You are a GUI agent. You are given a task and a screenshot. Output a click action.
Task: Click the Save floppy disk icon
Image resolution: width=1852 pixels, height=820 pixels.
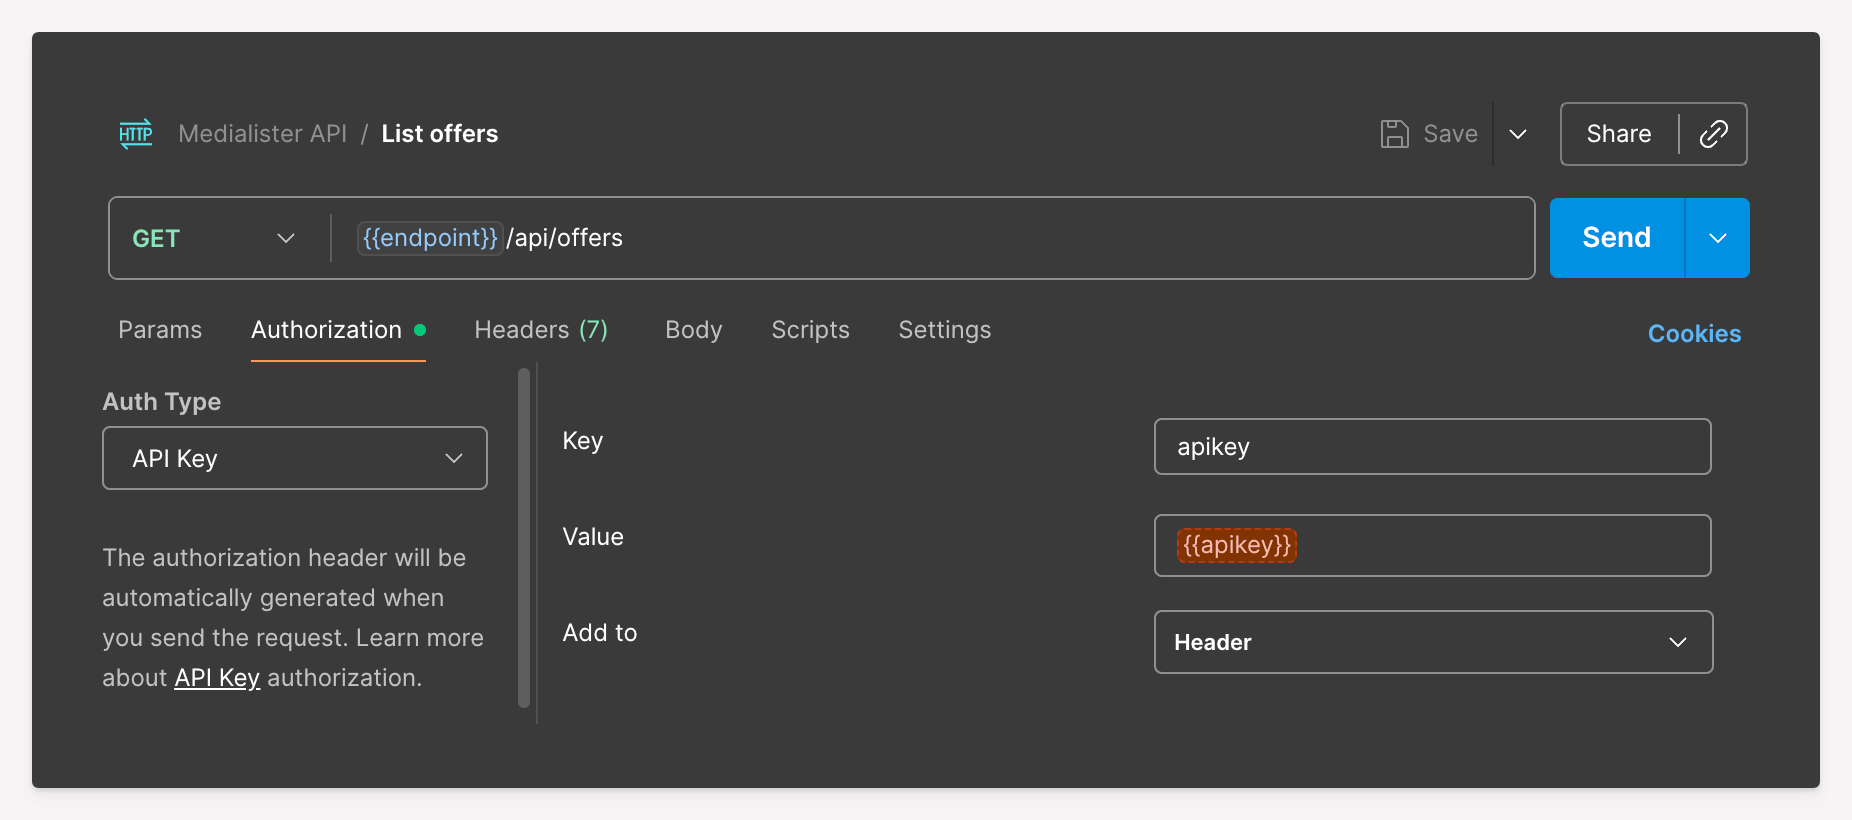pyautogui.click(x=1394, y=134)
